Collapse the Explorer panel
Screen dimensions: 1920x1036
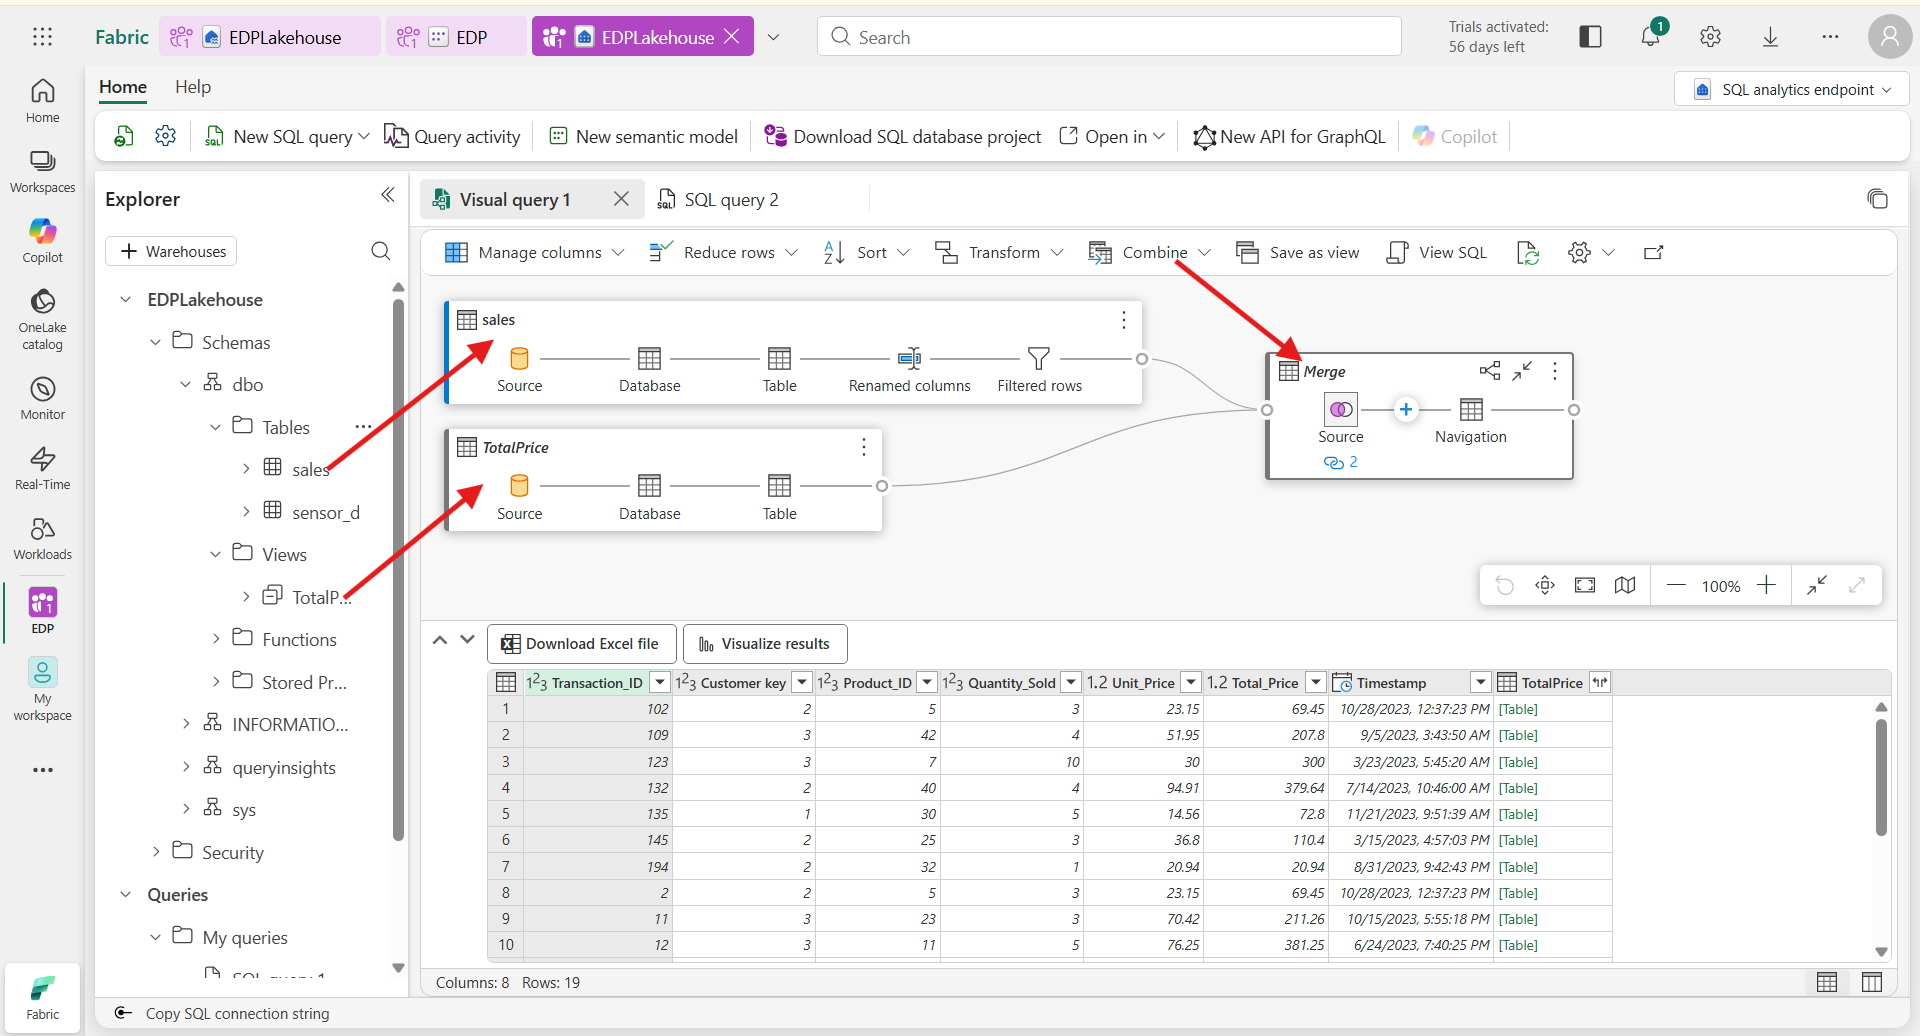coord(388,196)
